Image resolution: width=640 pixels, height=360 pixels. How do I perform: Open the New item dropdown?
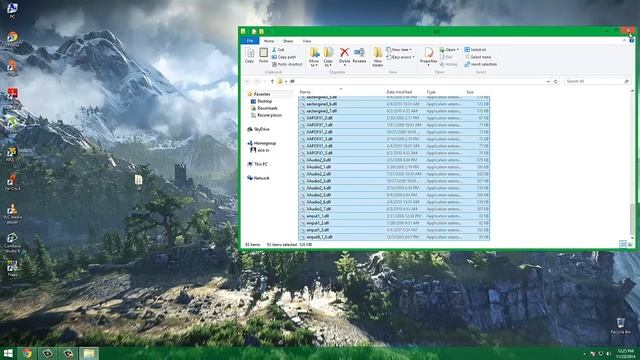(x=399, y=49)
